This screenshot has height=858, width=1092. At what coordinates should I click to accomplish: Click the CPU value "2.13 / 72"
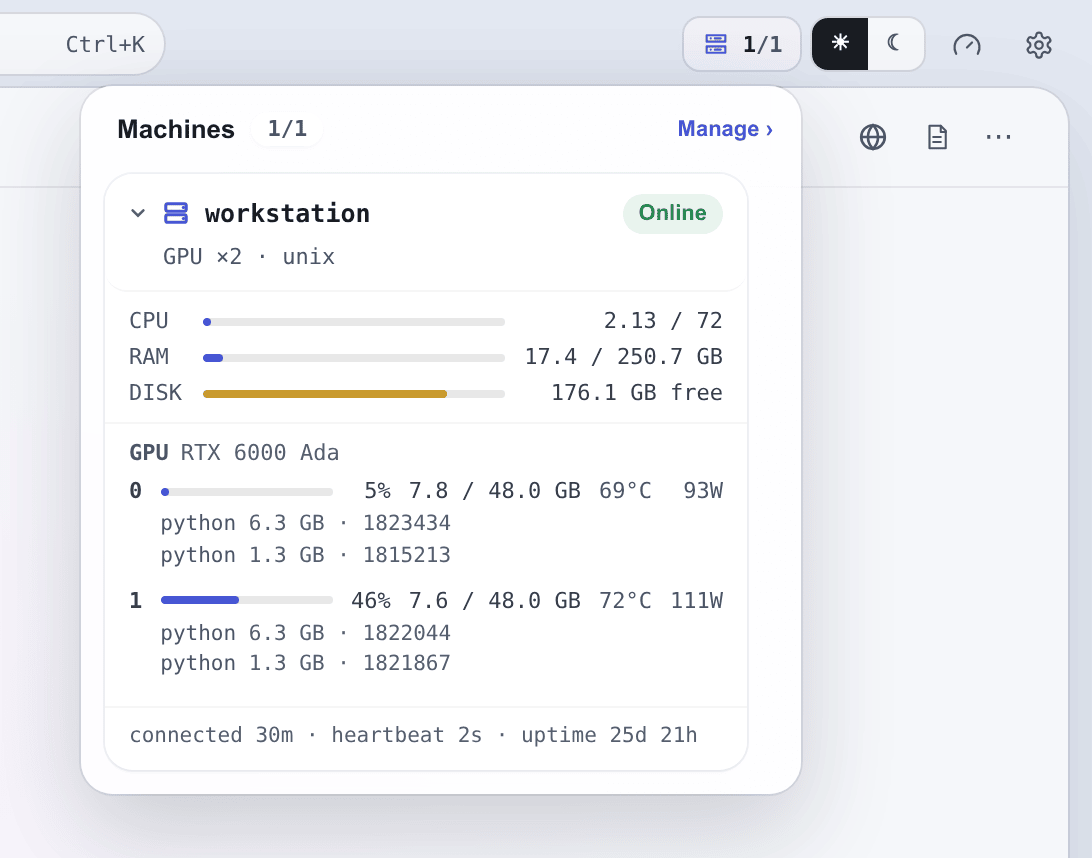click(x=663, y=320)
